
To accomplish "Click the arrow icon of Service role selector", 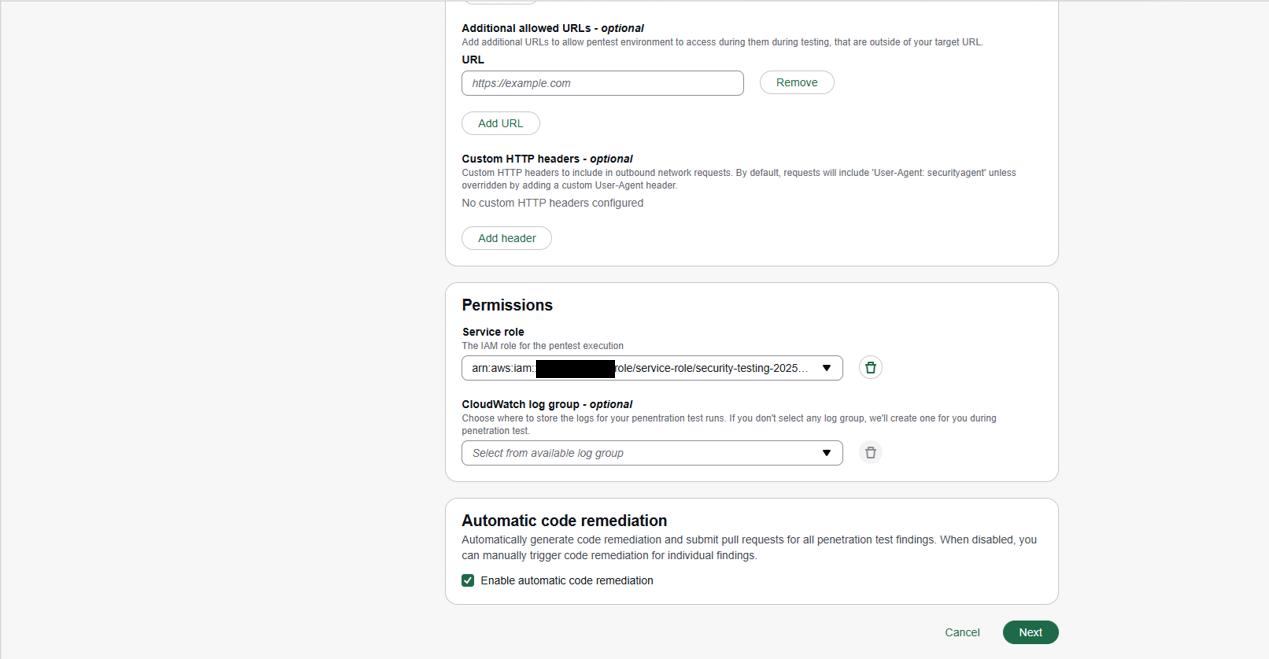I will tap(826, 368).
